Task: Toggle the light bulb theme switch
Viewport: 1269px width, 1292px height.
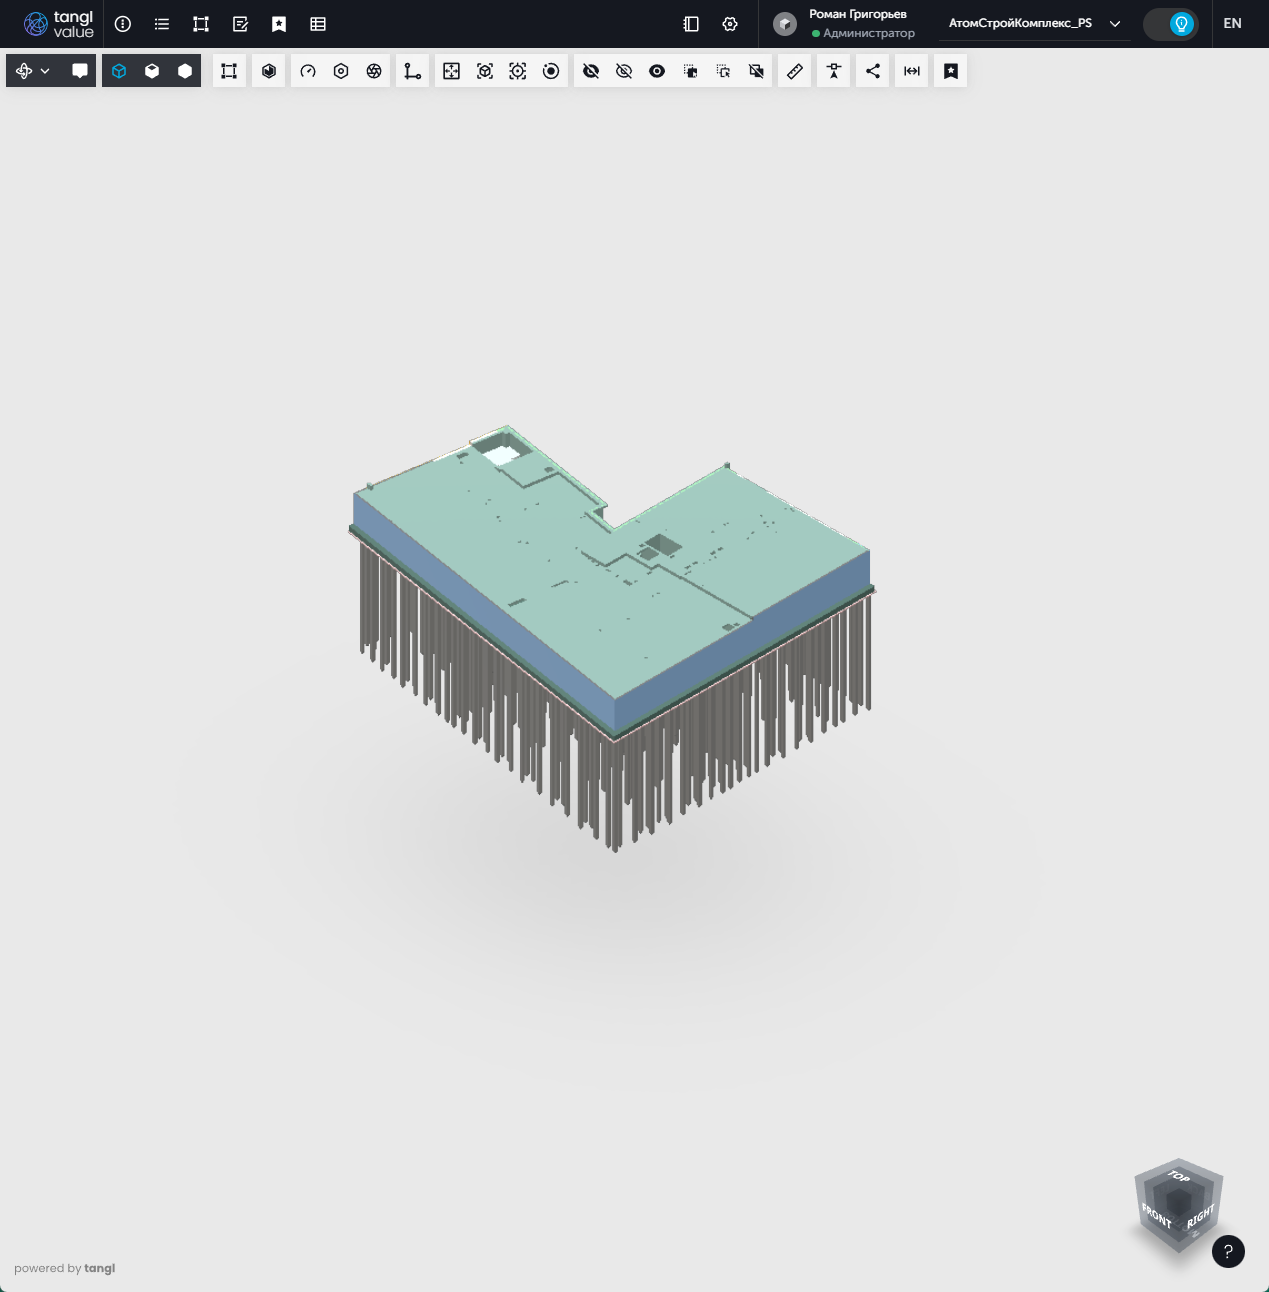Action: [x=1171, y=24]
